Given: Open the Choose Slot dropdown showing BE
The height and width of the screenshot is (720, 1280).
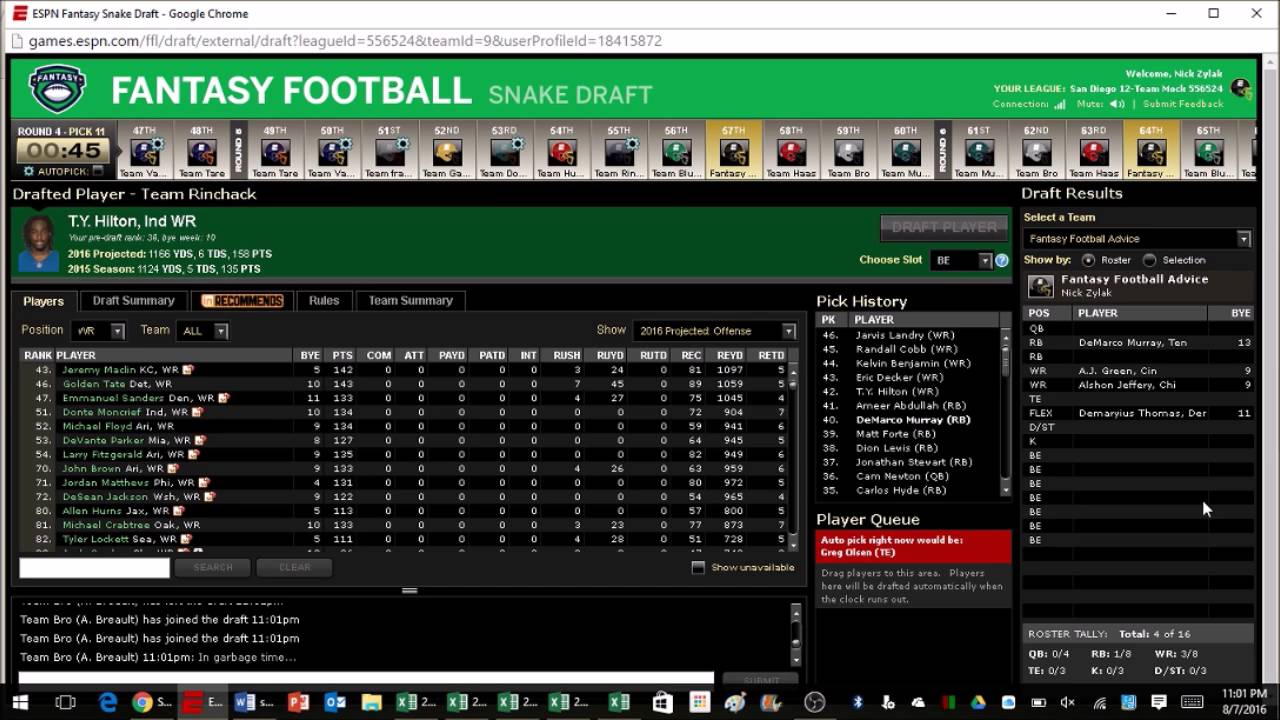Looking at the screenshot, I should [x=960, y=260].
